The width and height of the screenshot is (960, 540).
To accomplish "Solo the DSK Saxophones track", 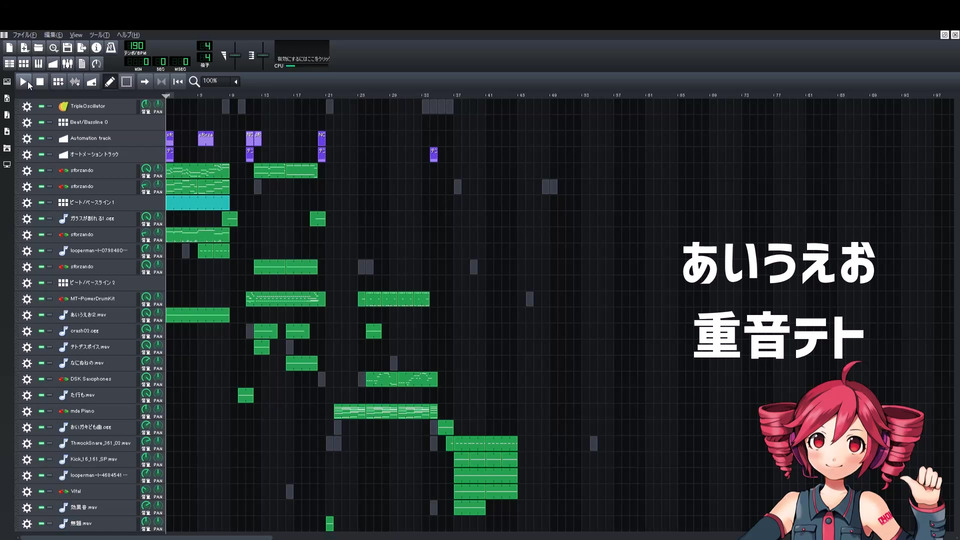I will (50, 379).
